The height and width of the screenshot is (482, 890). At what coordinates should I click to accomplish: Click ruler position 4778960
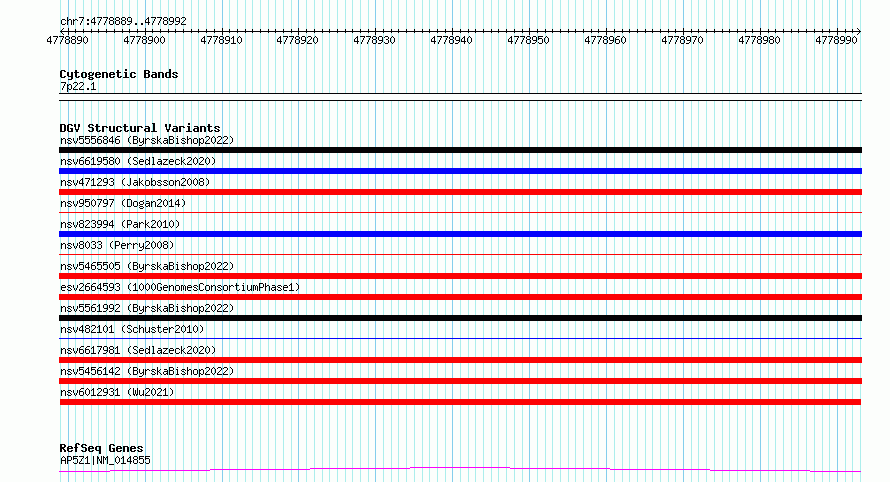pyautogui.click(x=606, y=40)
